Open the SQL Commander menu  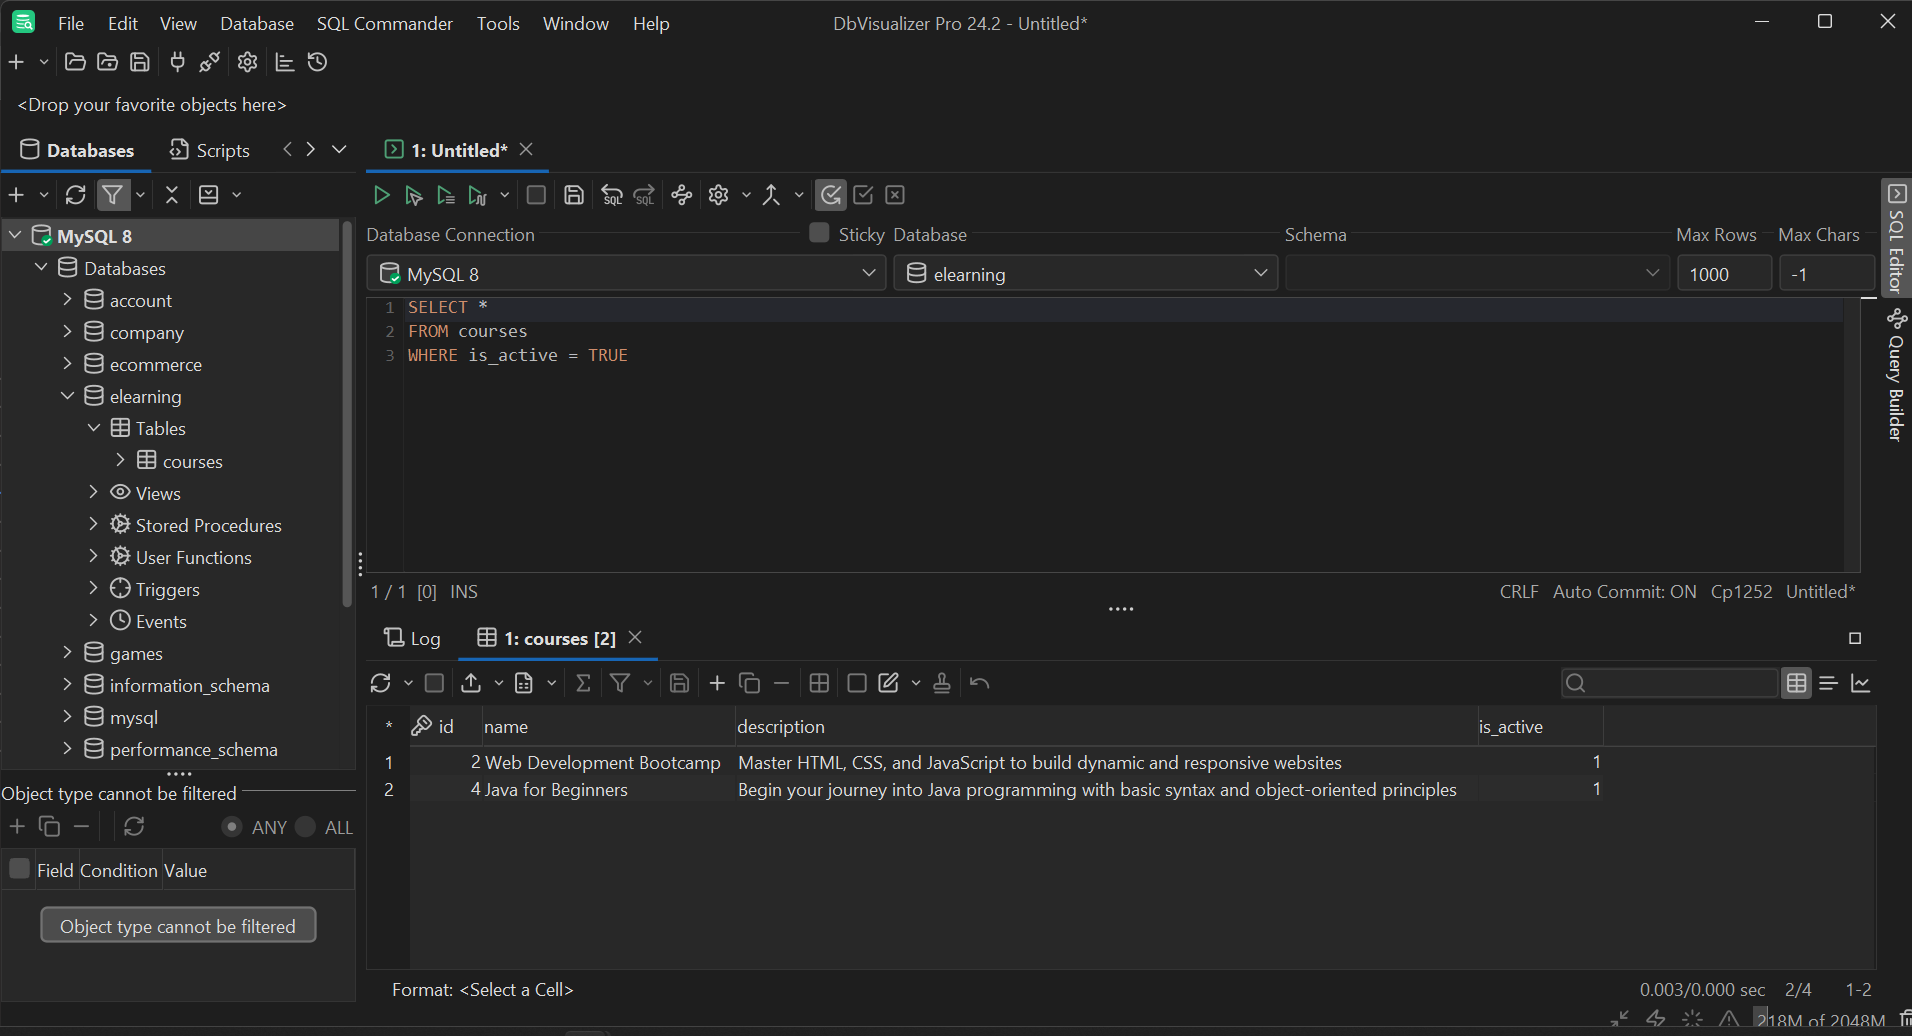(384, 23)
